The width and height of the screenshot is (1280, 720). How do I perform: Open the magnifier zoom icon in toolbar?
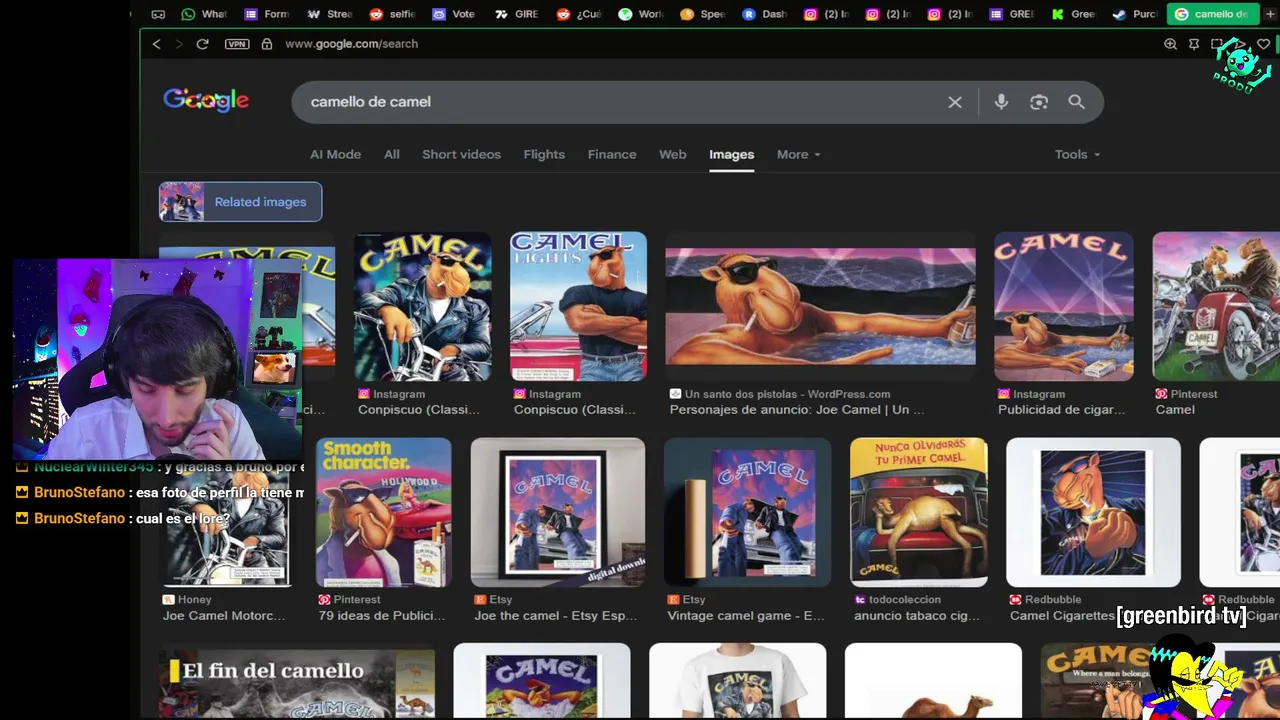(x=1170, y=44)
